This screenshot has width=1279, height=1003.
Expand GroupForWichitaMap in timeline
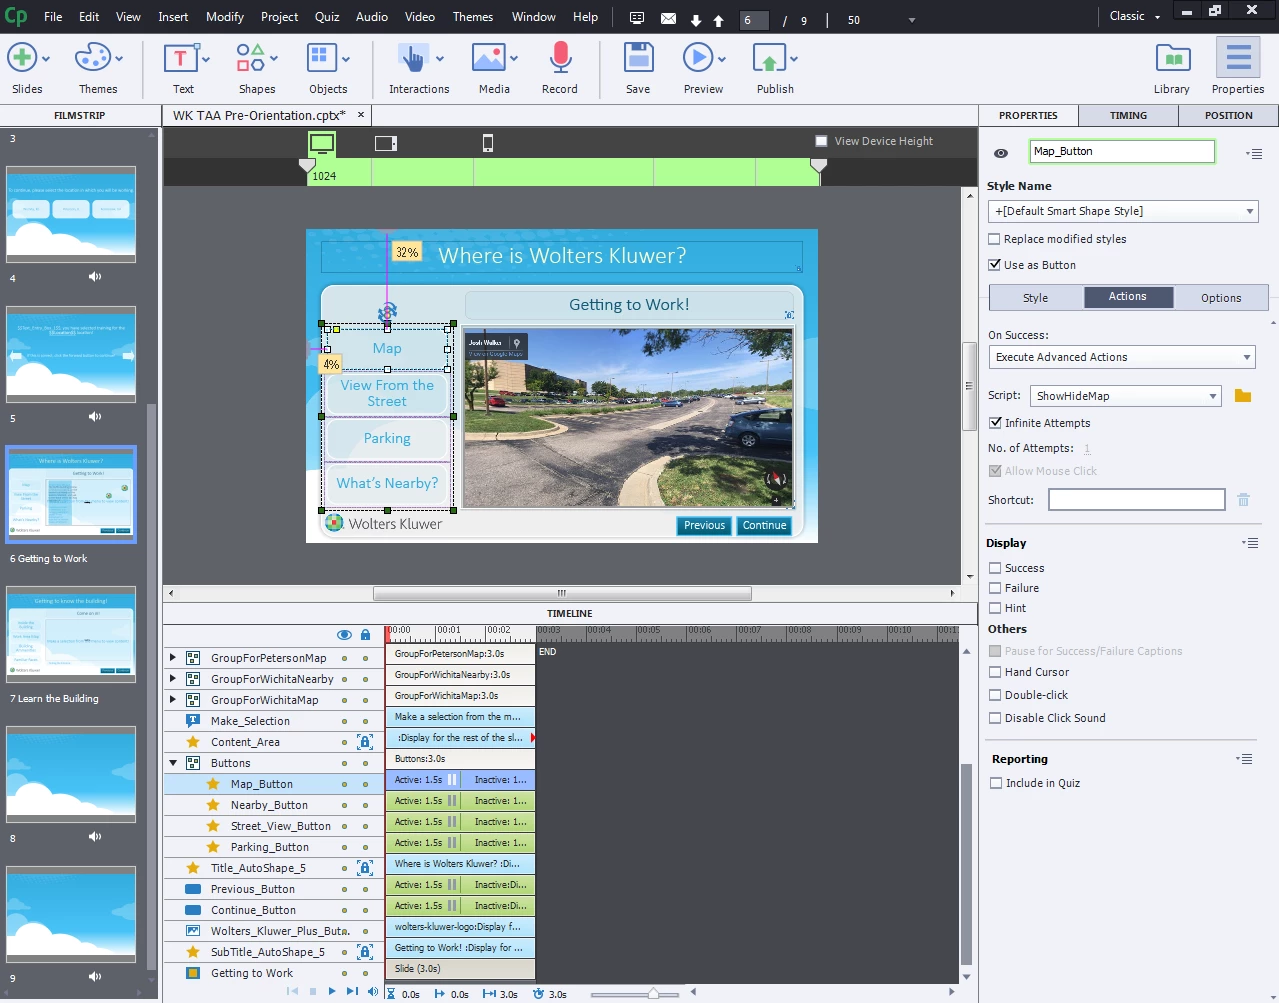[x=173, y=700]
